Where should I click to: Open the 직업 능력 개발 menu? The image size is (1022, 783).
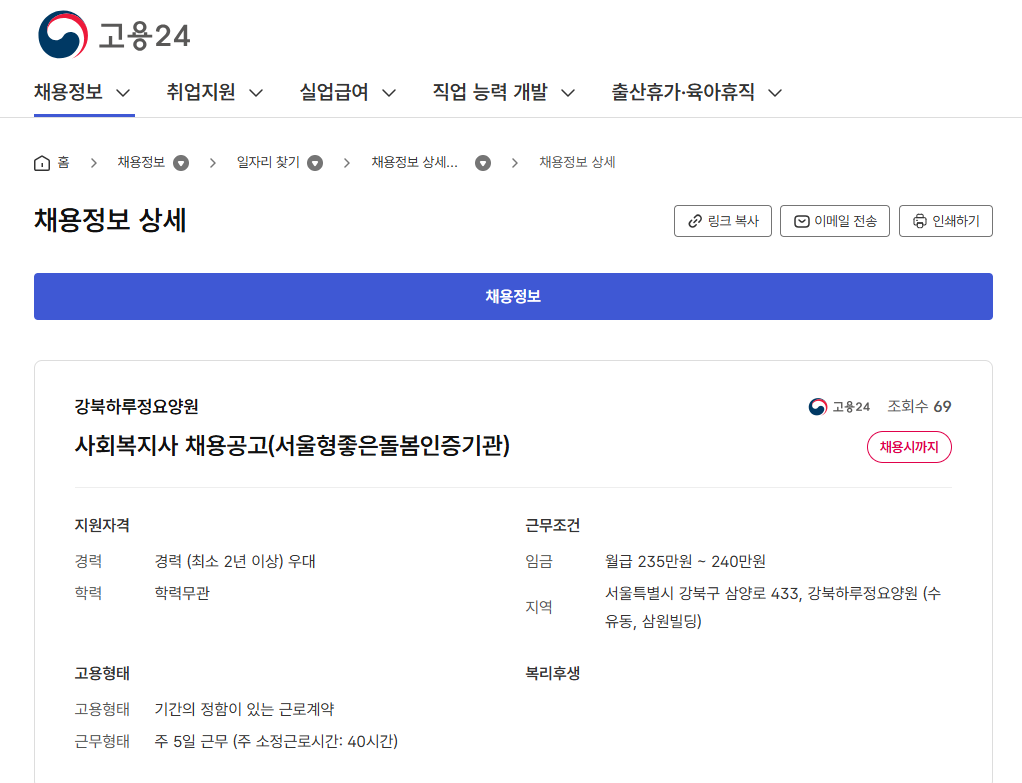504,93
